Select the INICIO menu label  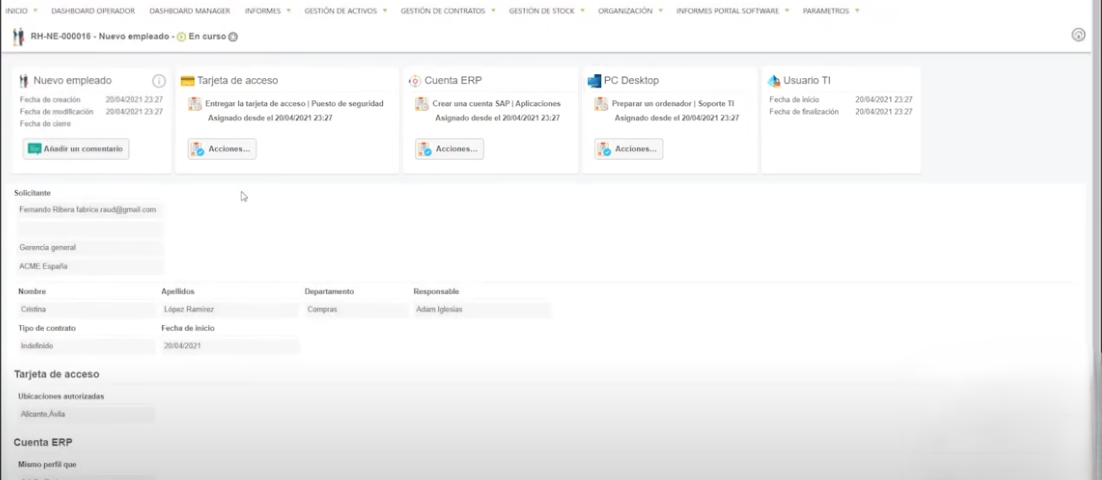point(16,11)
